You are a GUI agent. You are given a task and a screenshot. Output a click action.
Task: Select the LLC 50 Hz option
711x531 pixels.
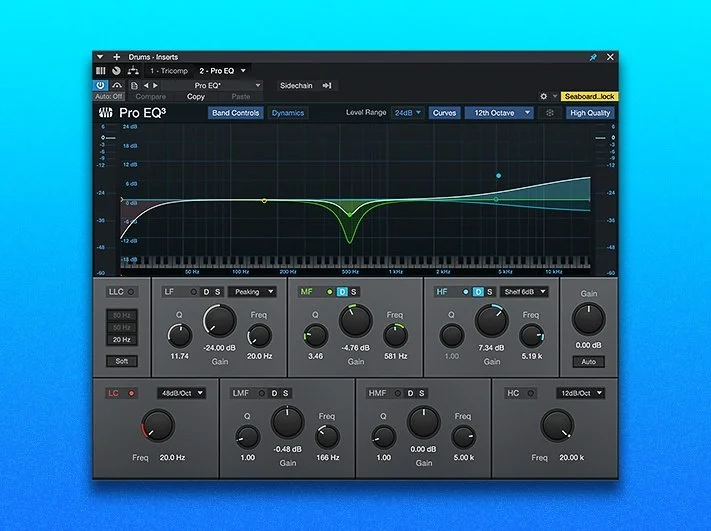pos(122,327)
